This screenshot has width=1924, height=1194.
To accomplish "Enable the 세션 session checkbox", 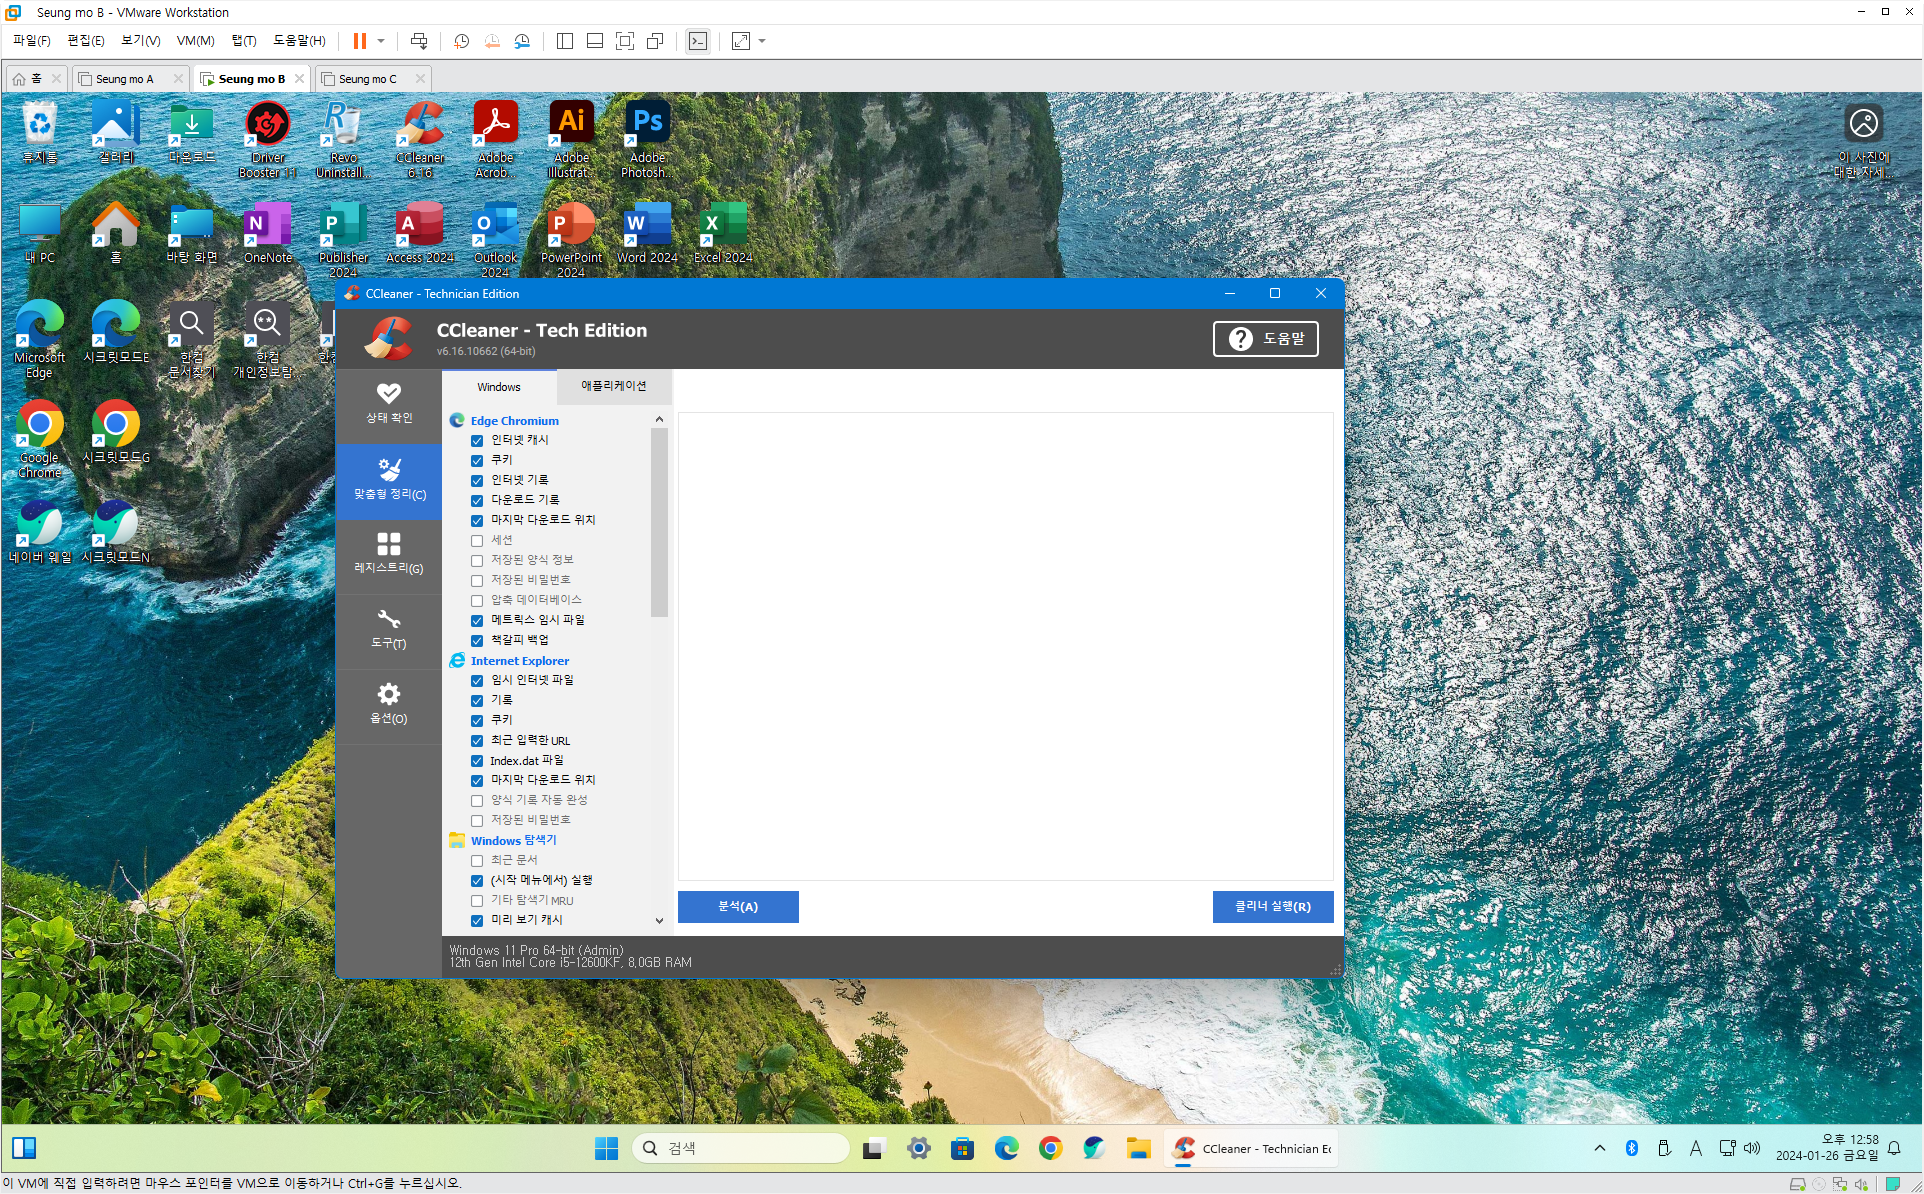I will (x=477, y=540).
